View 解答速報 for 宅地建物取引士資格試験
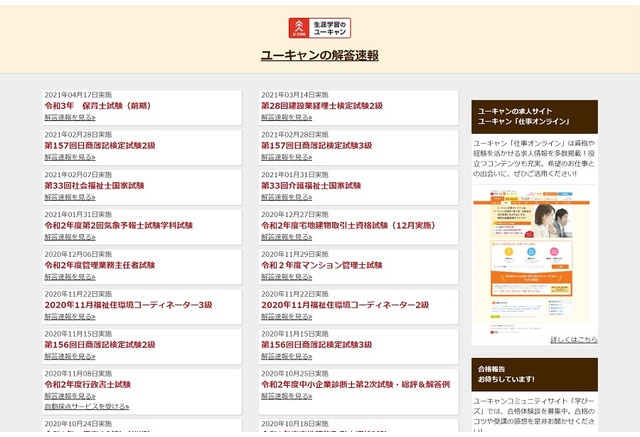Viewport: 640px width, 437px height. [x=287, y=237]
